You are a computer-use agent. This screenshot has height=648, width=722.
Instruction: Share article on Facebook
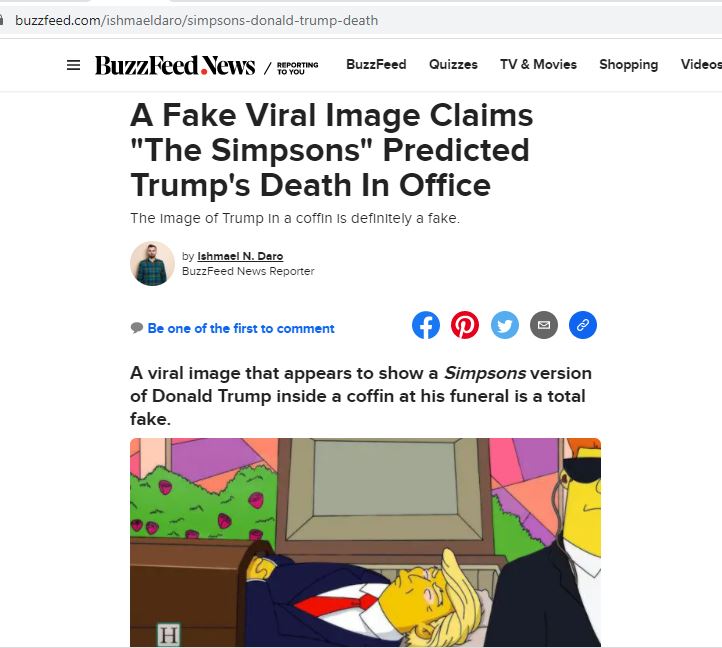(x=426, y=325)
